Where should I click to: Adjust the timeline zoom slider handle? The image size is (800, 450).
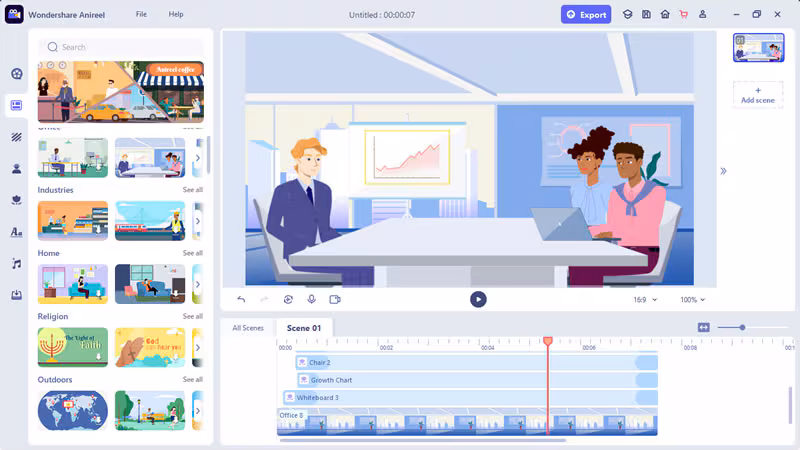(742, 327)
